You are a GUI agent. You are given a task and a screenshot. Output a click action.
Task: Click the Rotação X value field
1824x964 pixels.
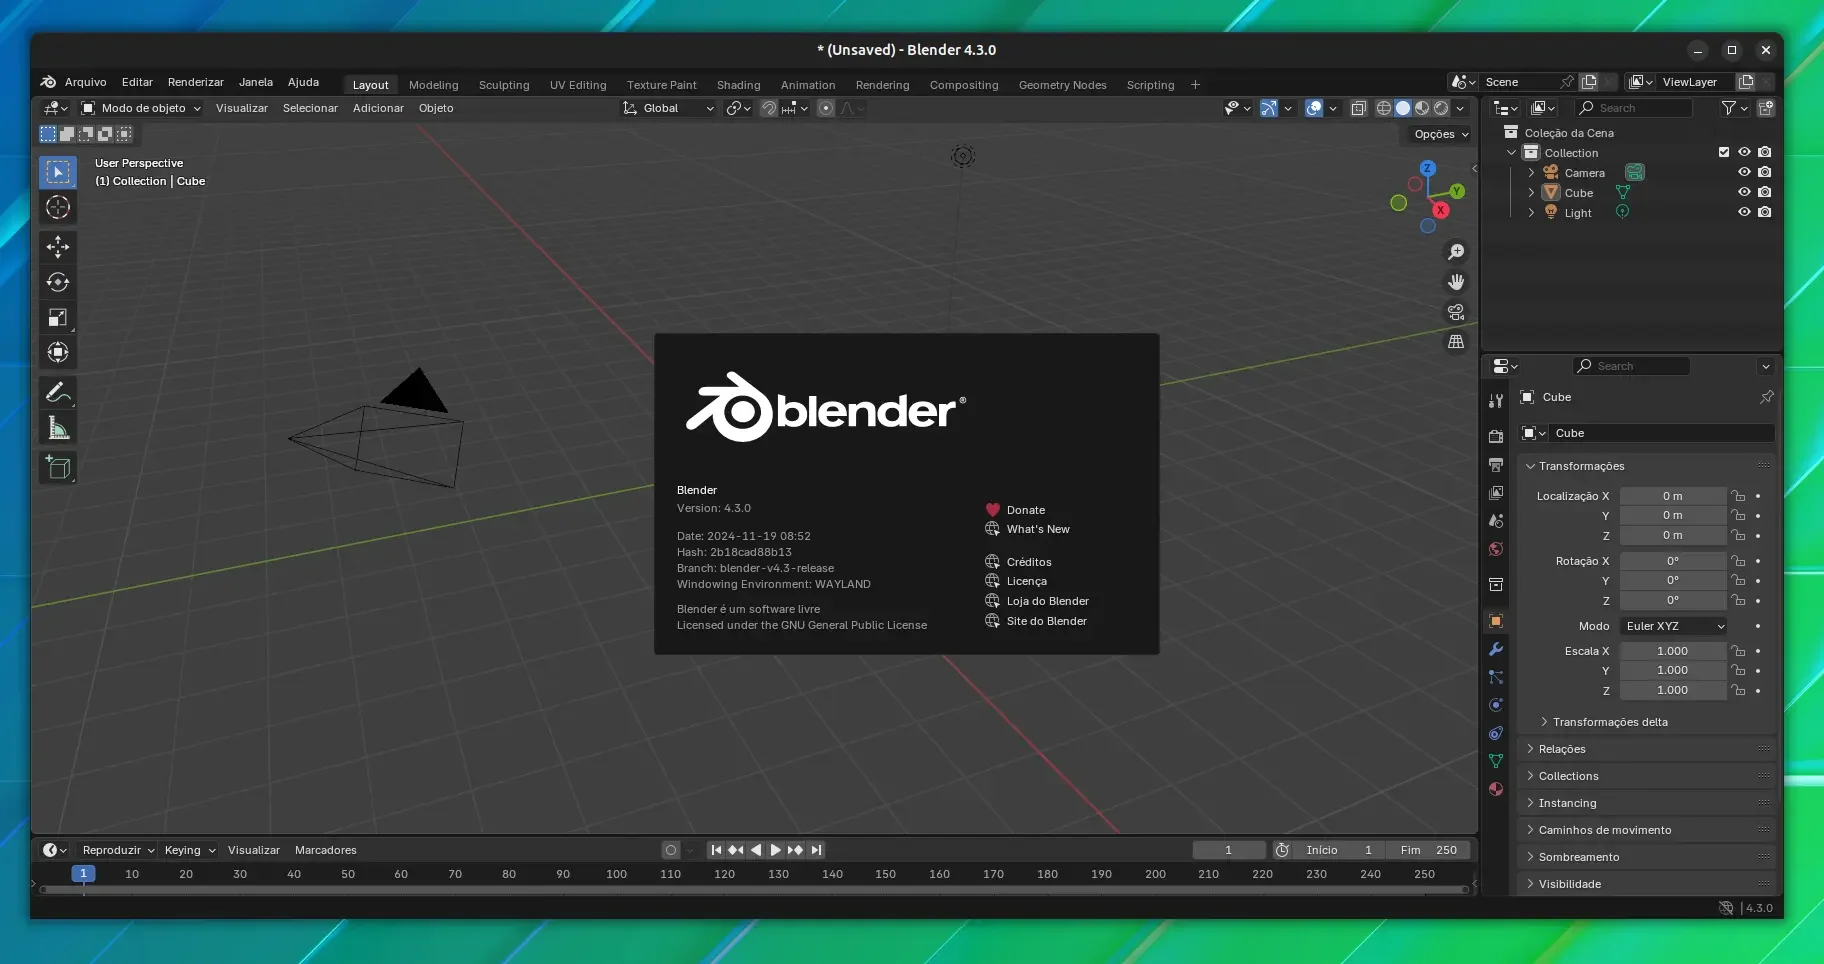1673,561
